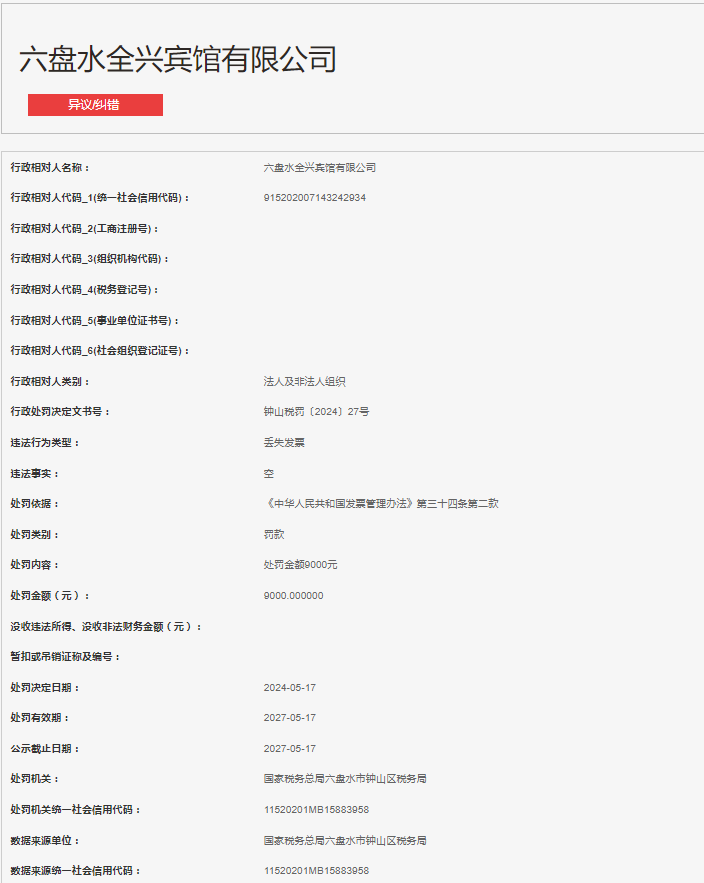Click the 数据来源单位 value text
The width and height of the screenshot is (704, 883).
(345, 841)
